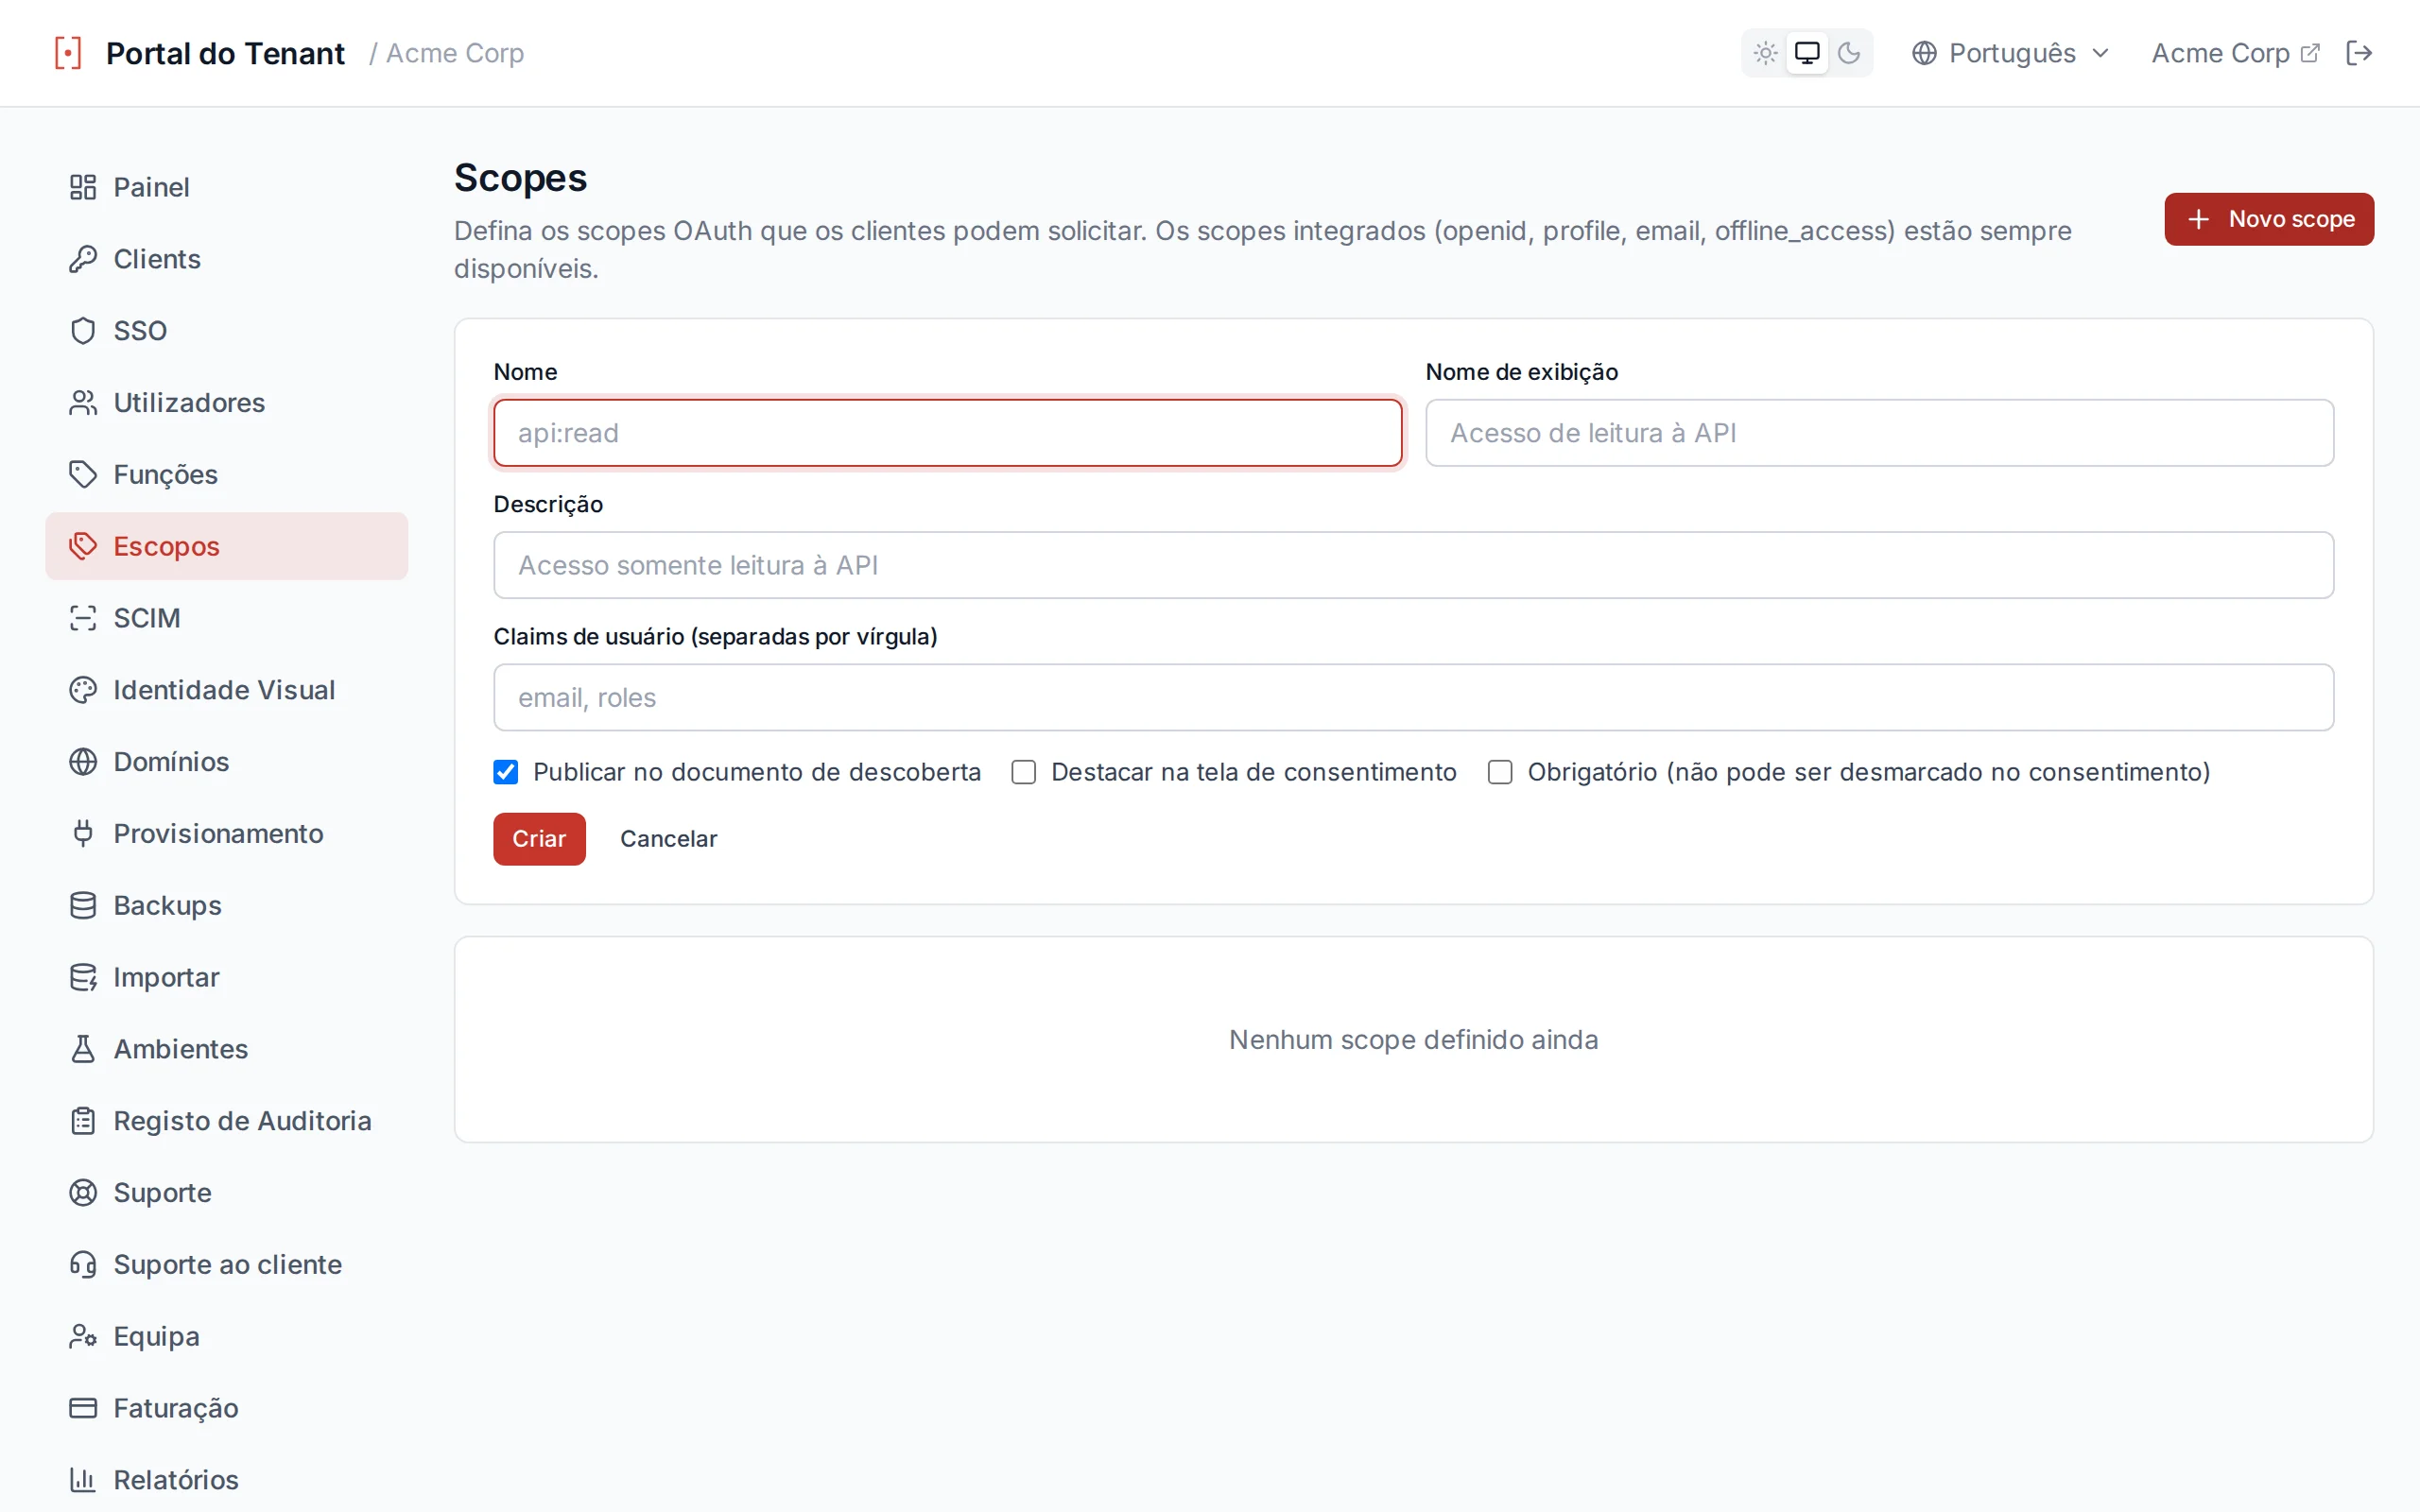
Task: Click the Importar database icon
Action: point(83,977)
